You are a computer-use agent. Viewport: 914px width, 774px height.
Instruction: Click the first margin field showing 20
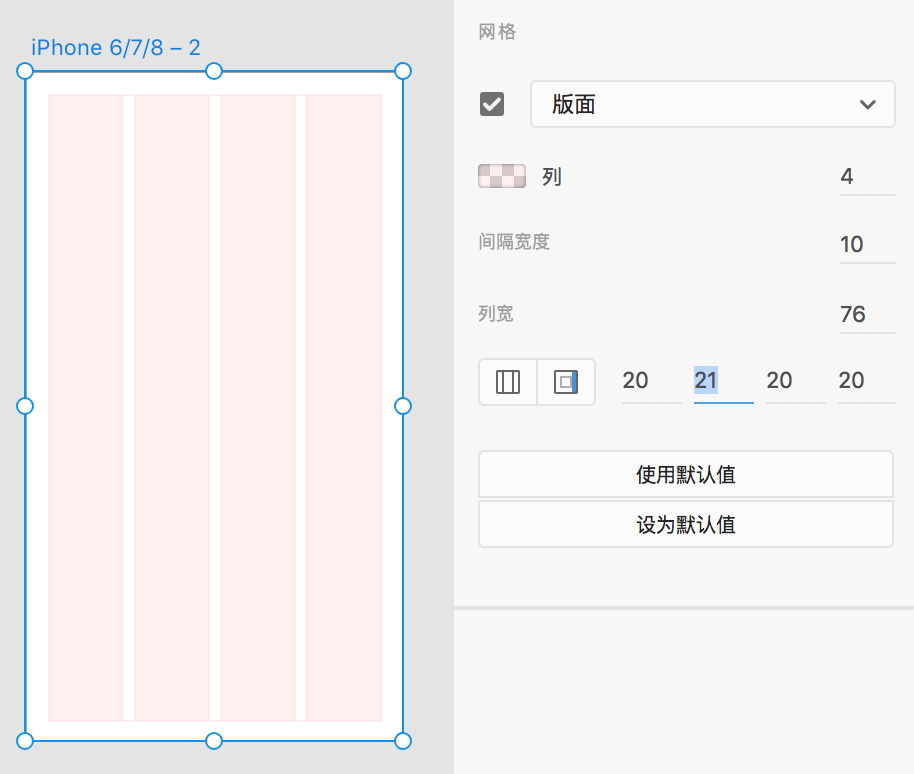click(650, 381)
